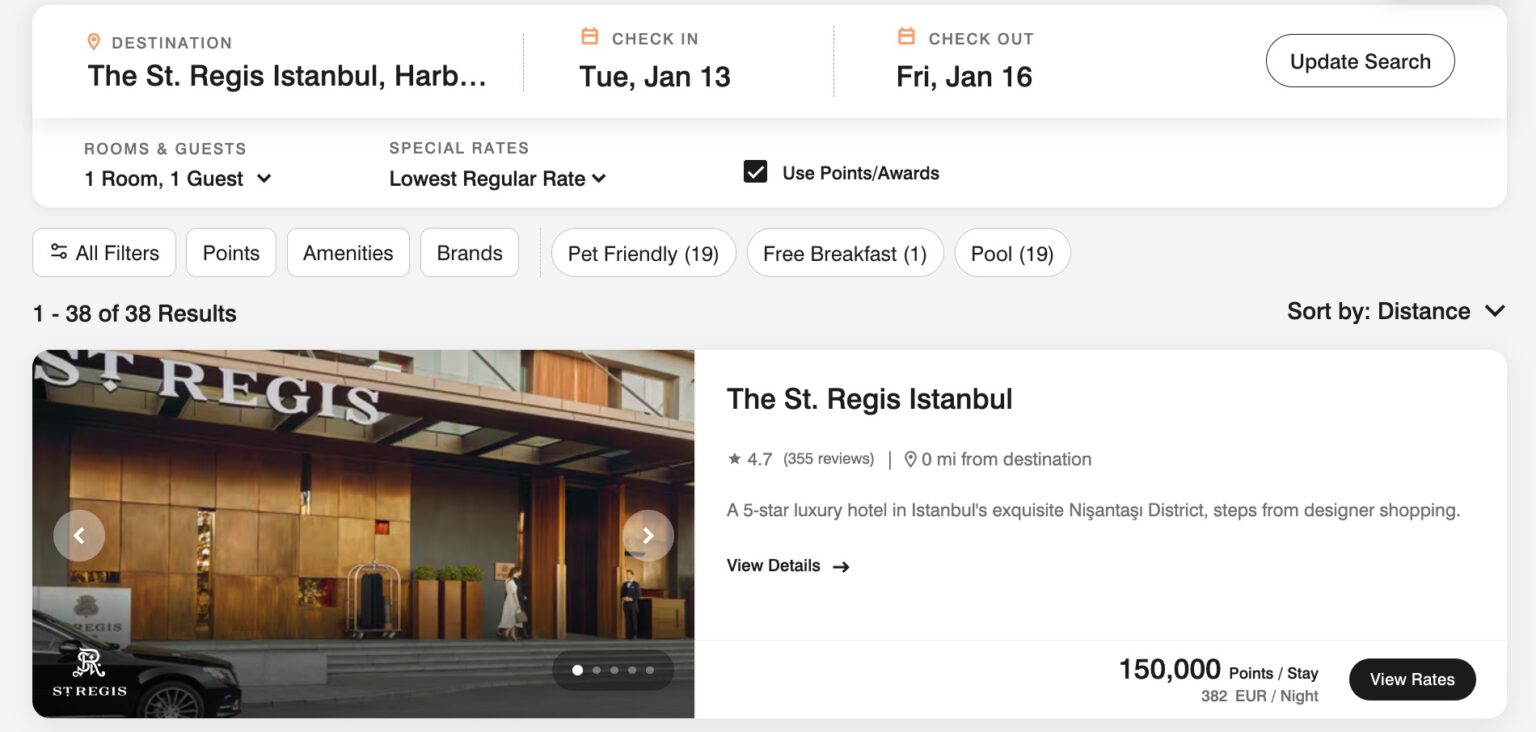Go back a photo using the left carousel arrow

click(79, 536)
